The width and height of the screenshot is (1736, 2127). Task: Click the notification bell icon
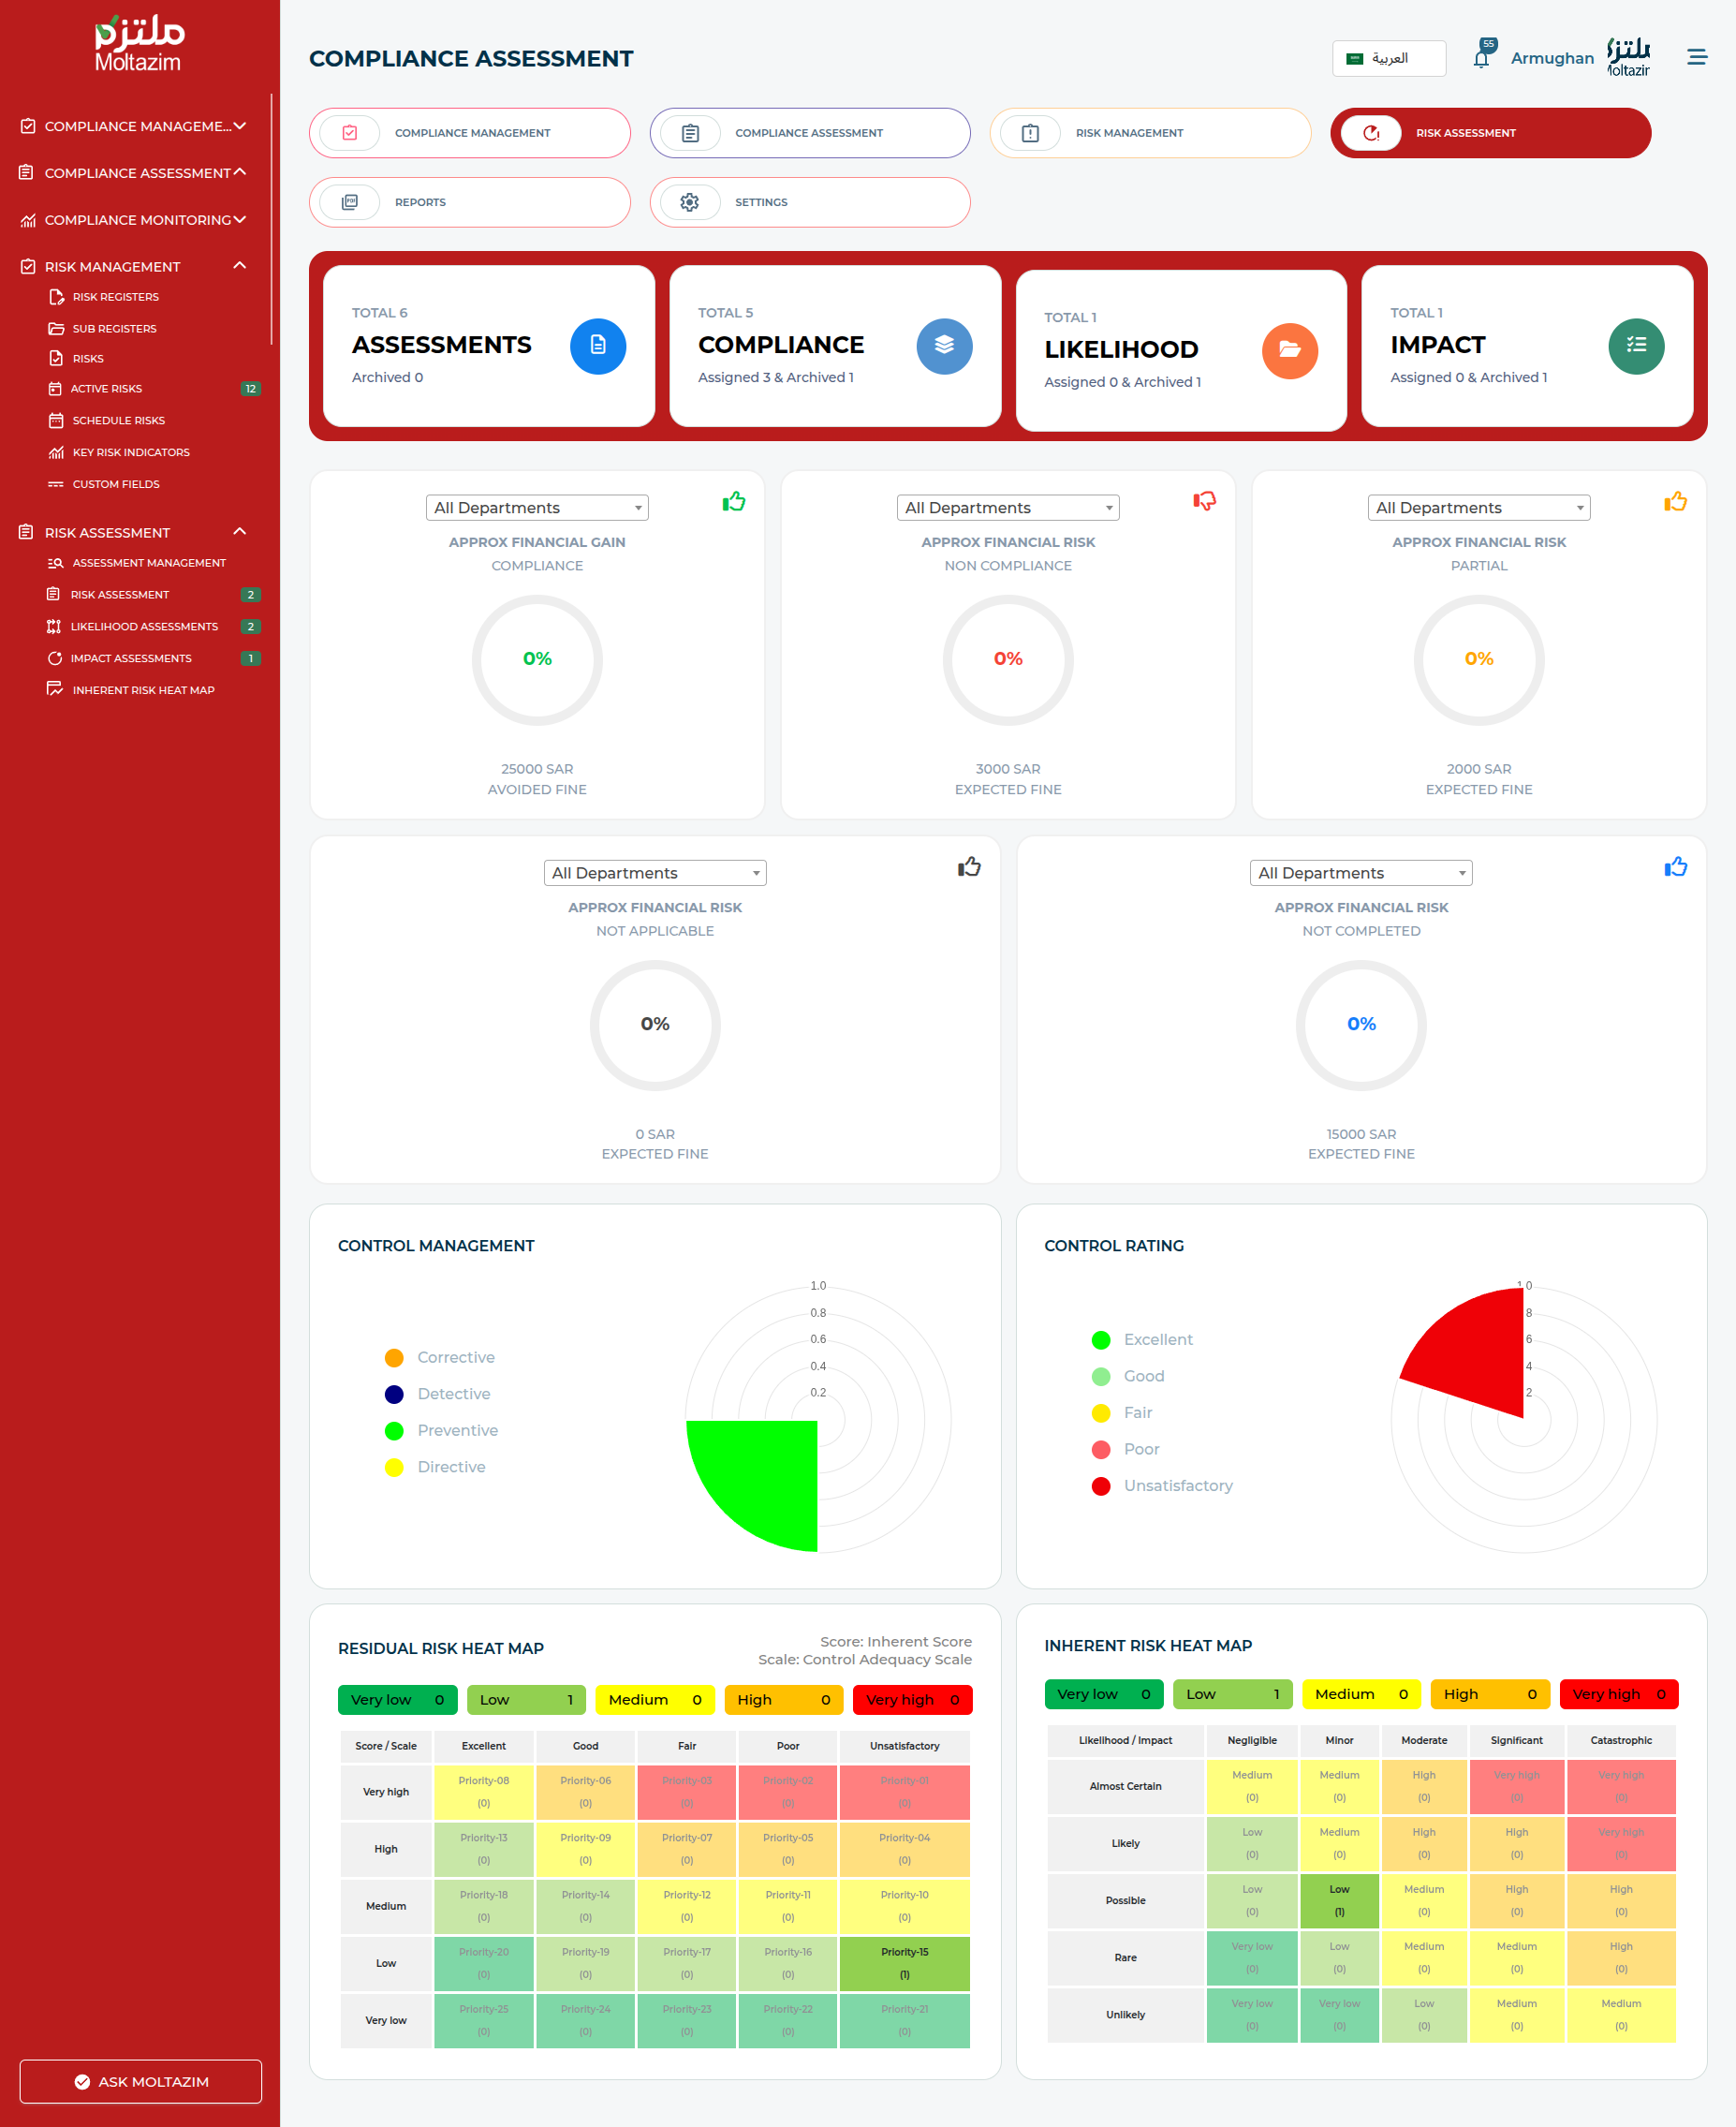[x=1481, y=58]
